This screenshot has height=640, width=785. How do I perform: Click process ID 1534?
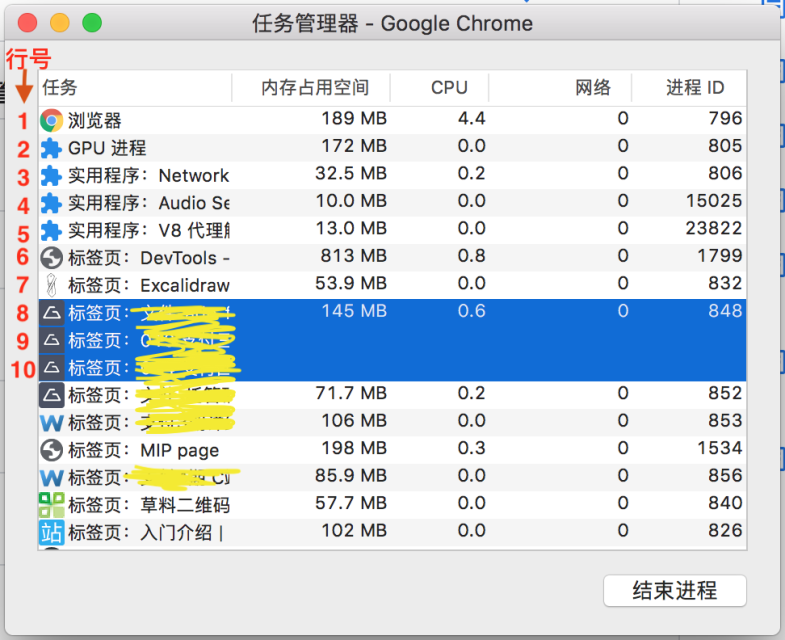coord(720,448)
